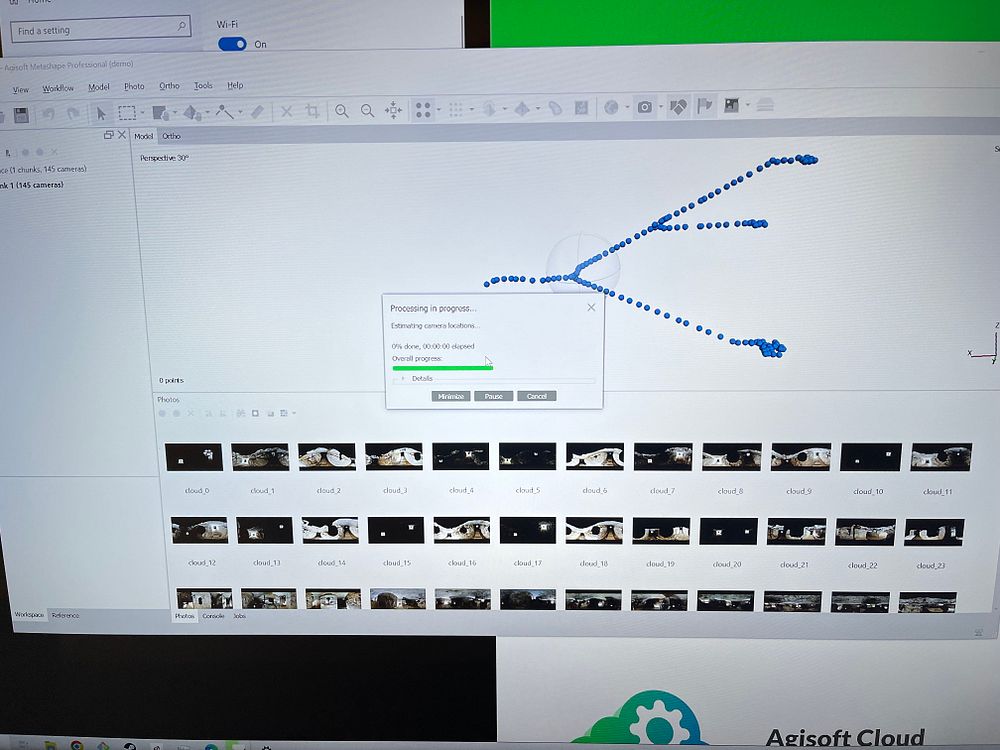1000x750 pixels.
Task: Open the ruler tool dropdown arrow
Action: pos(240,112)
